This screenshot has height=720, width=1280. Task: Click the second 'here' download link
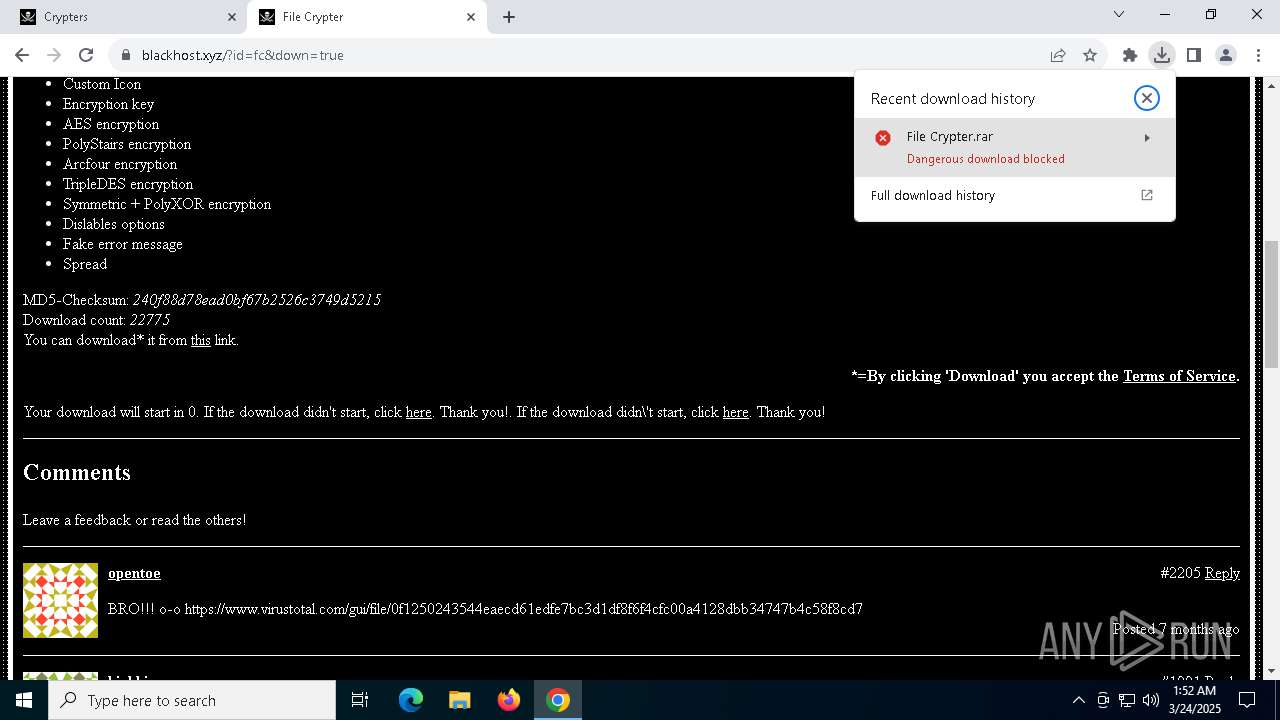point(735,412)
